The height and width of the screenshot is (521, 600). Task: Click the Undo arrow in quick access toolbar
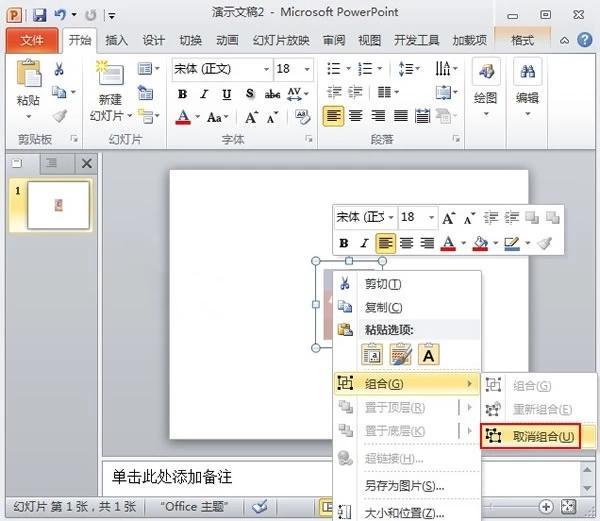[60, 15]
